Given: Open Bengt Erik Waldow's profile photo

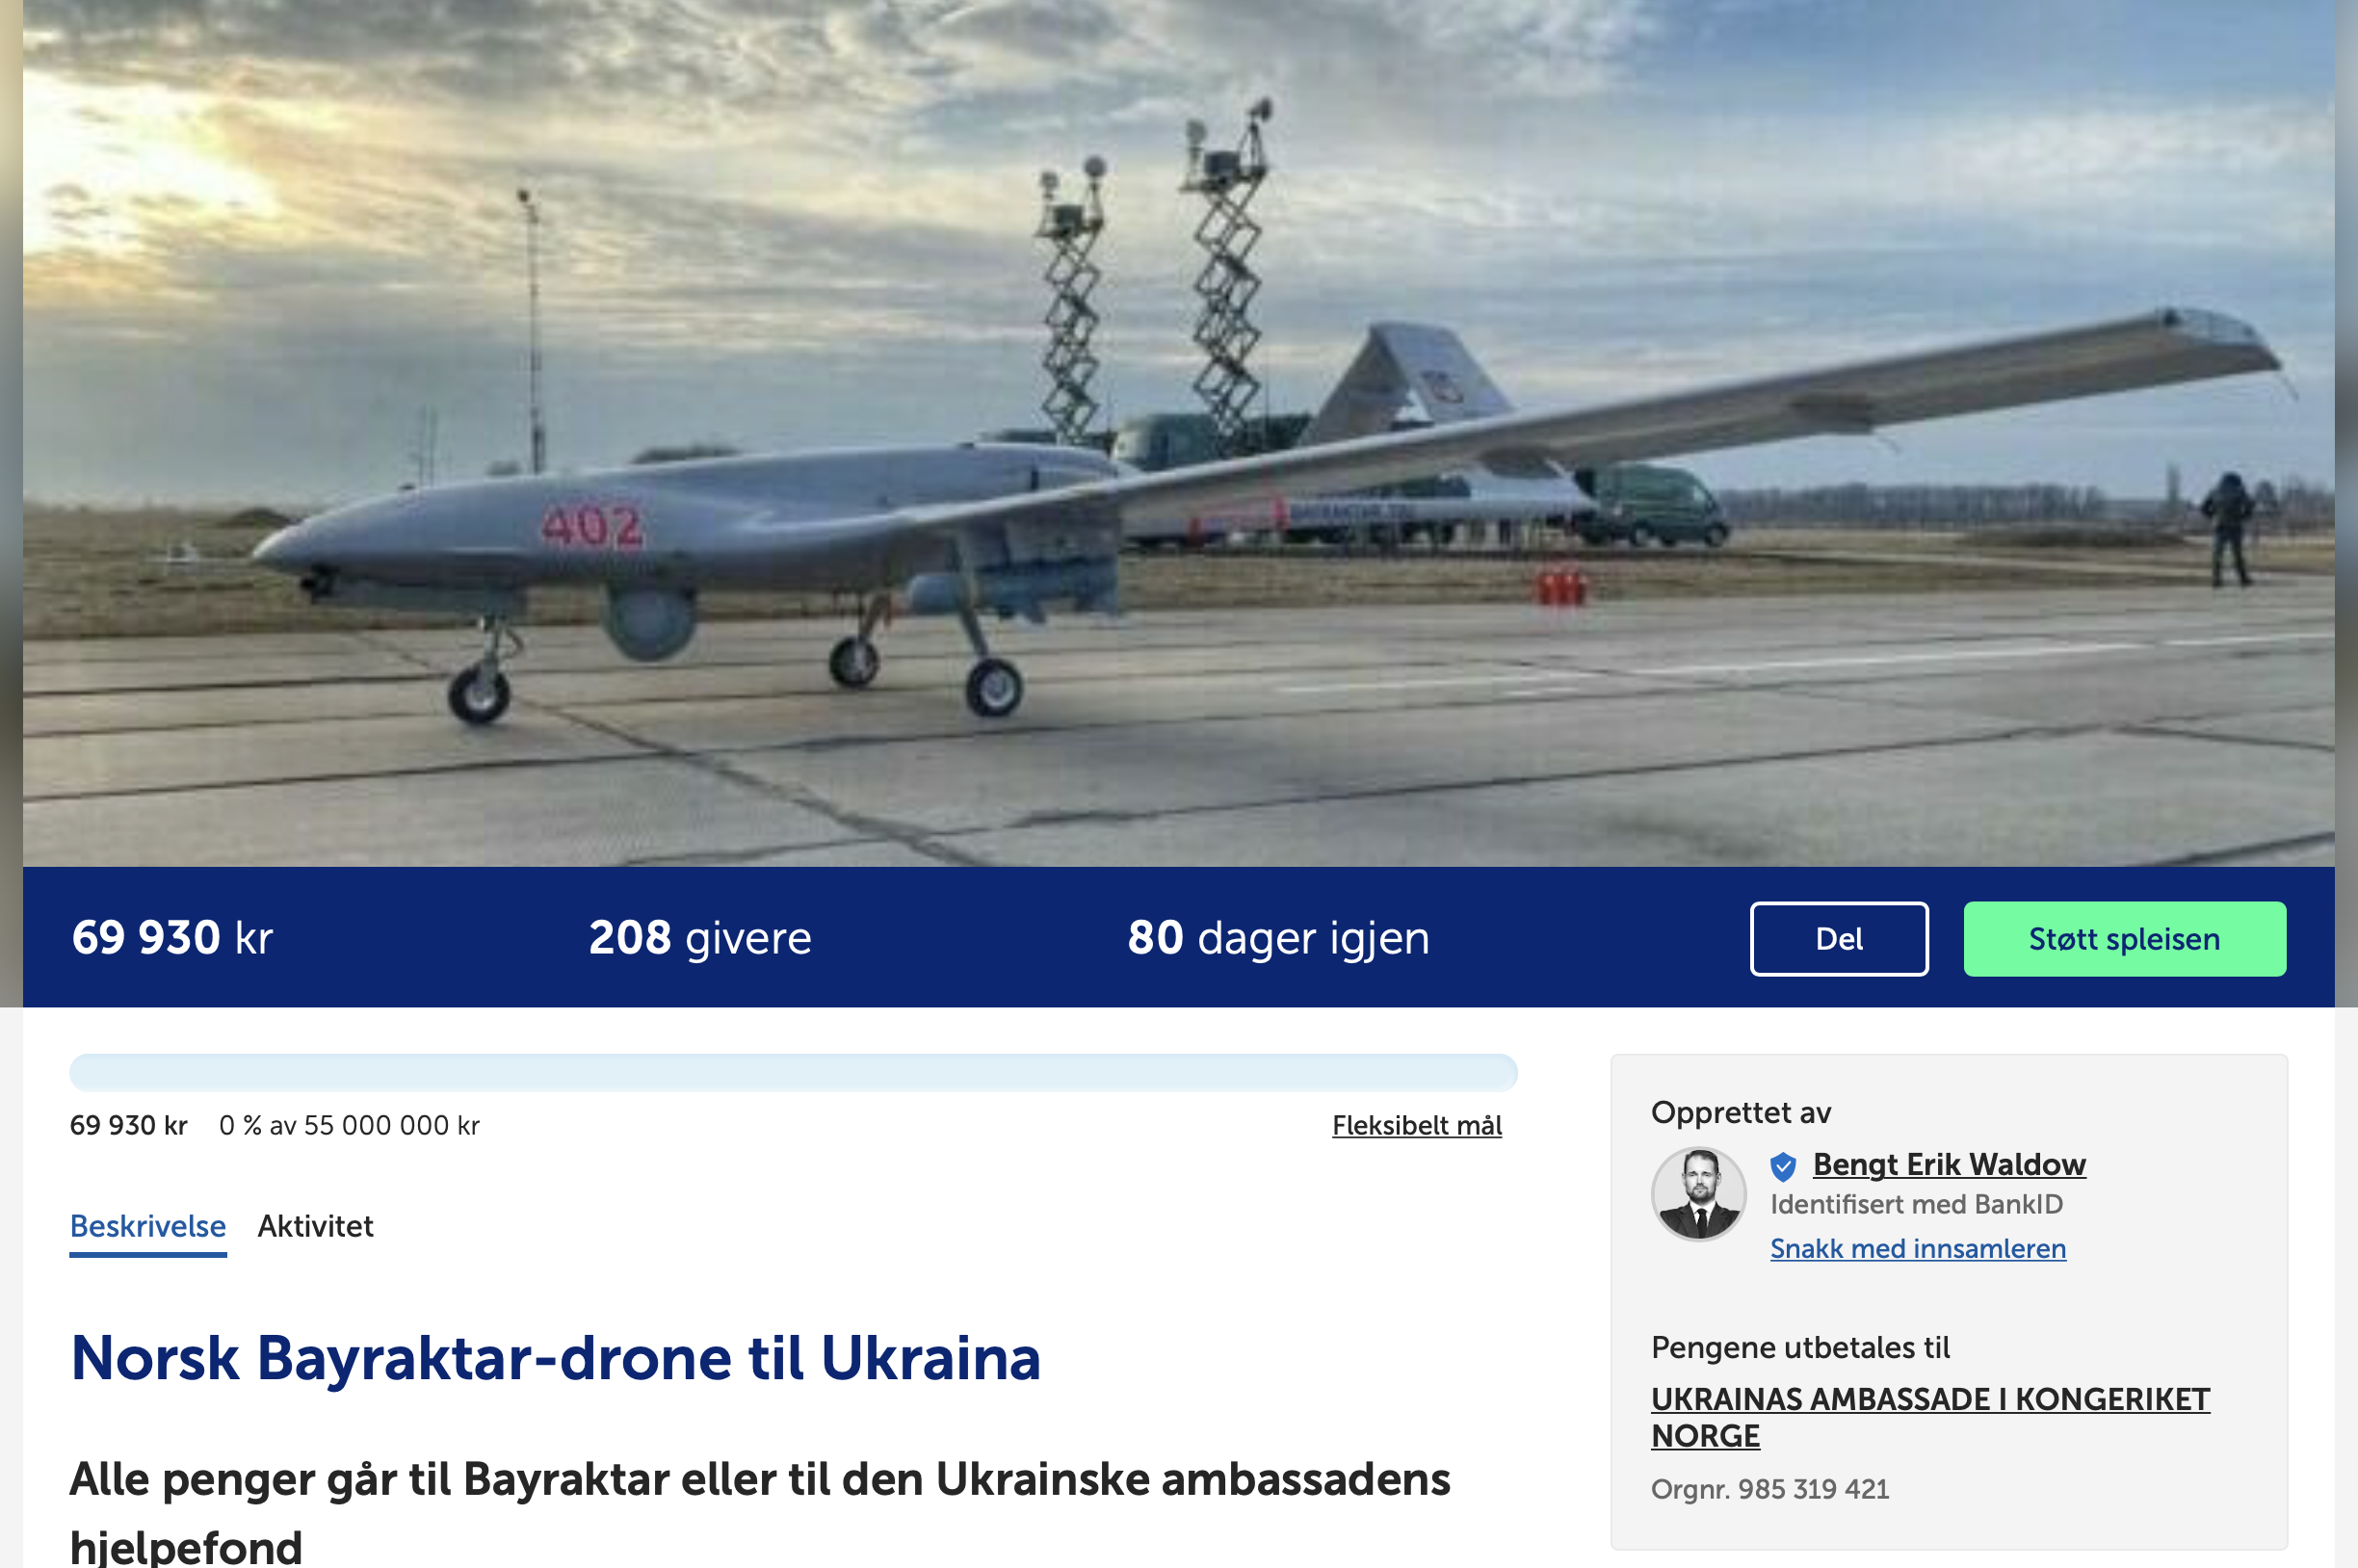Looking at the screenshot, I should click(1698, 1194).
